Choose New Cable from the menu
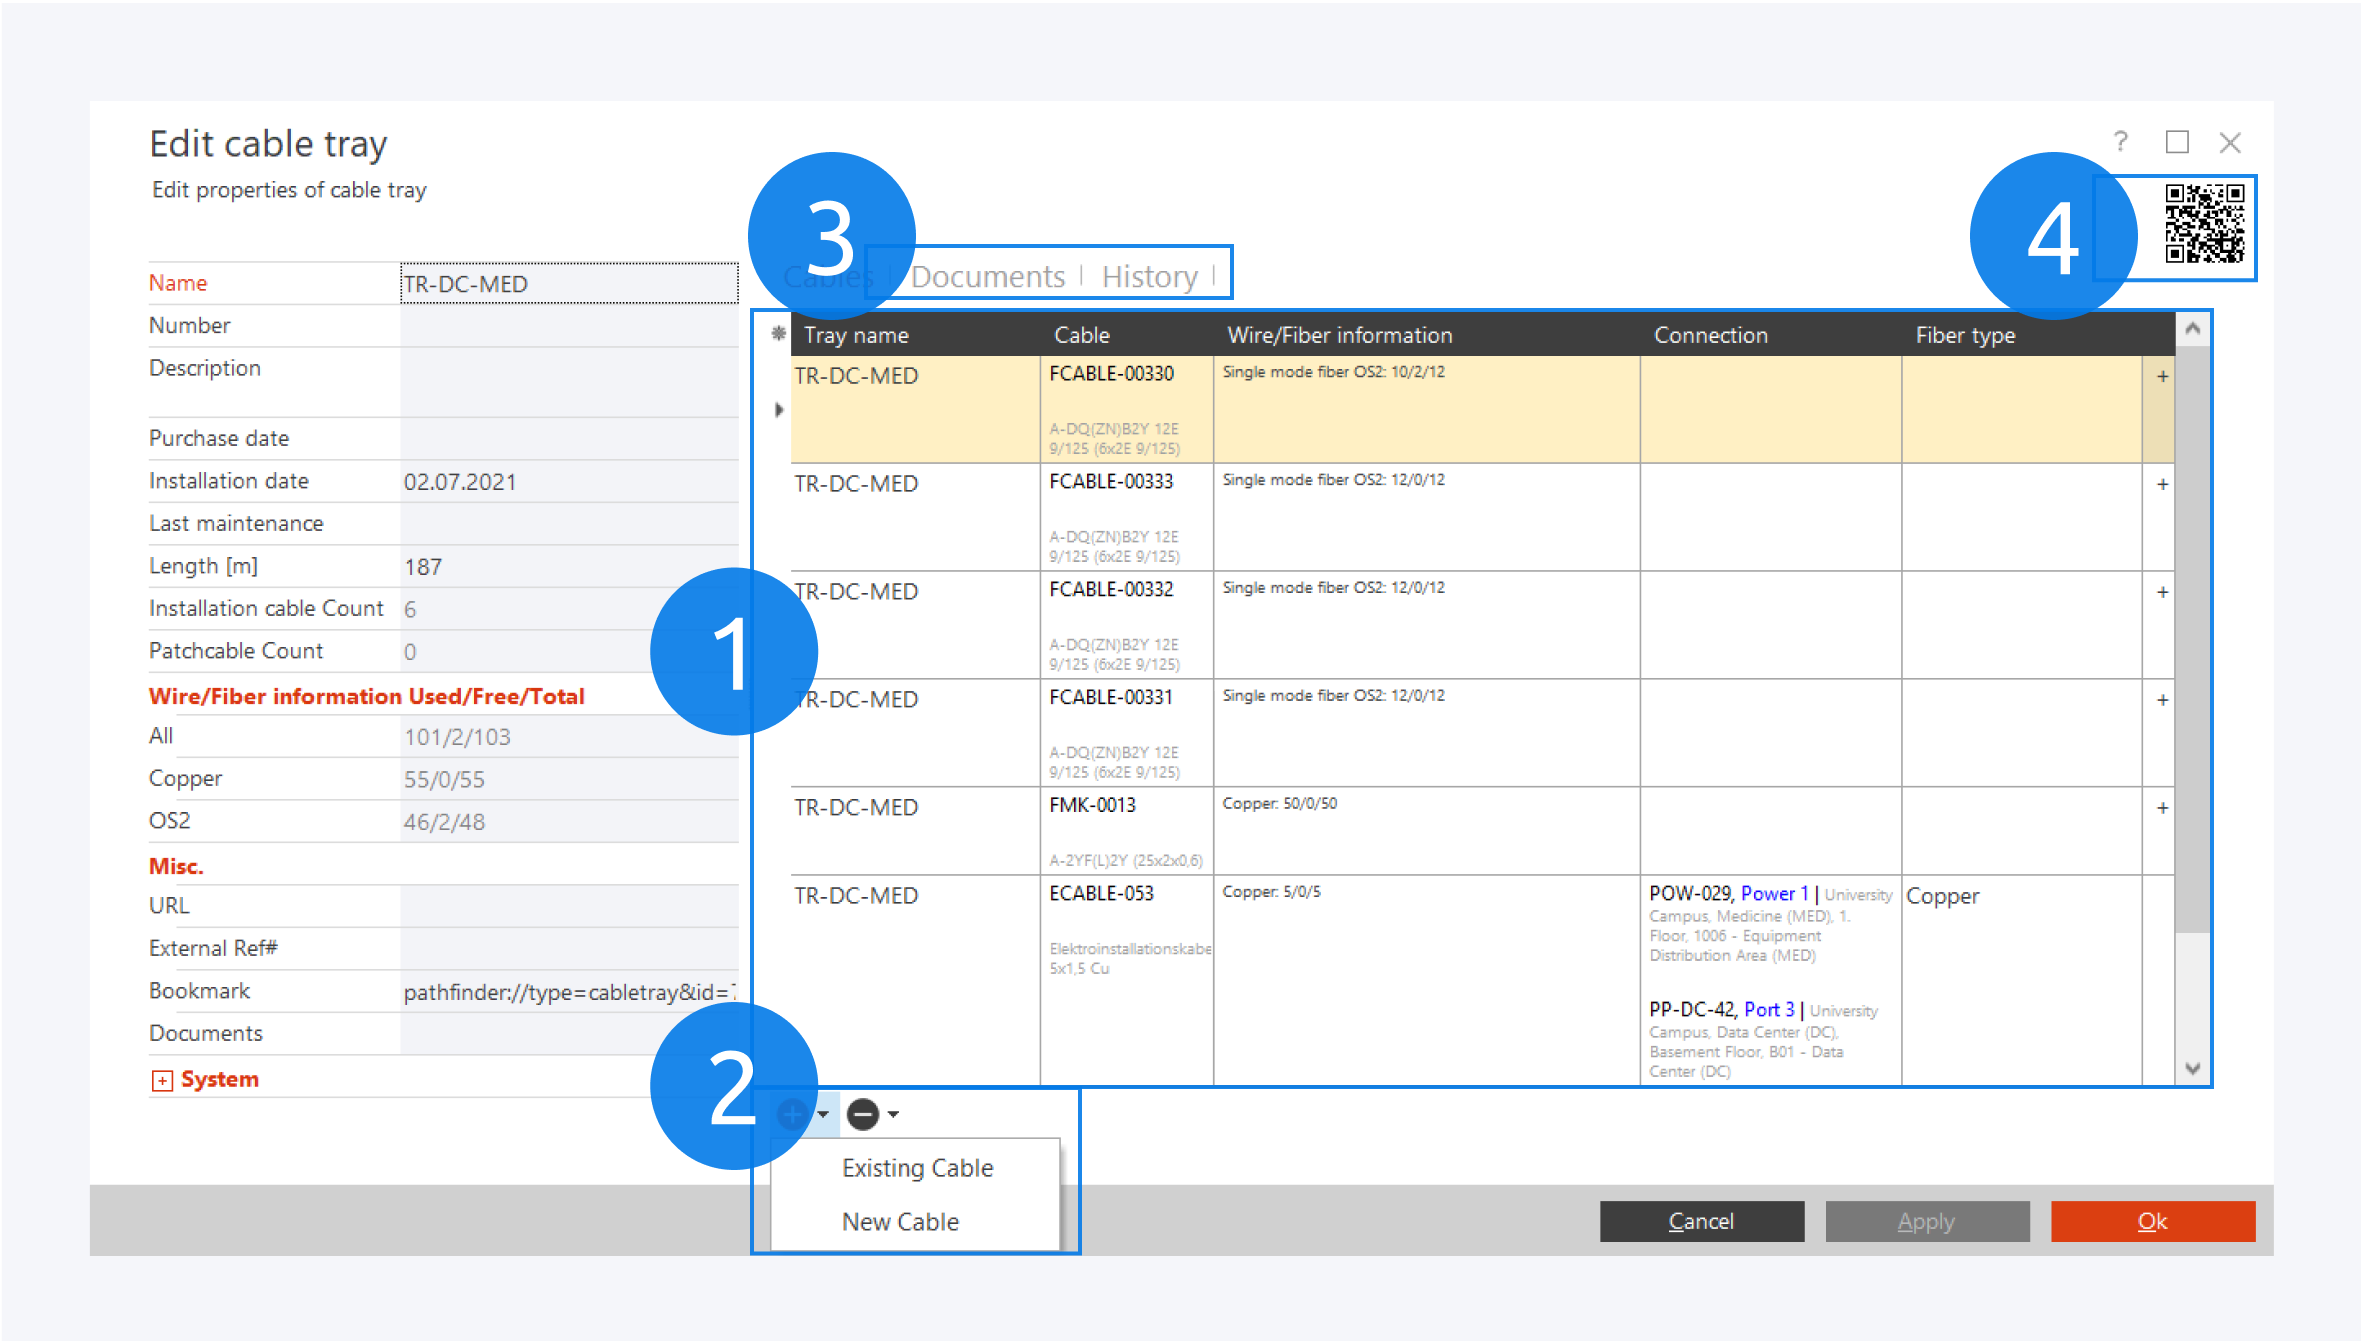This screenshot has width=2361, height=1341. click(900, 1222)
